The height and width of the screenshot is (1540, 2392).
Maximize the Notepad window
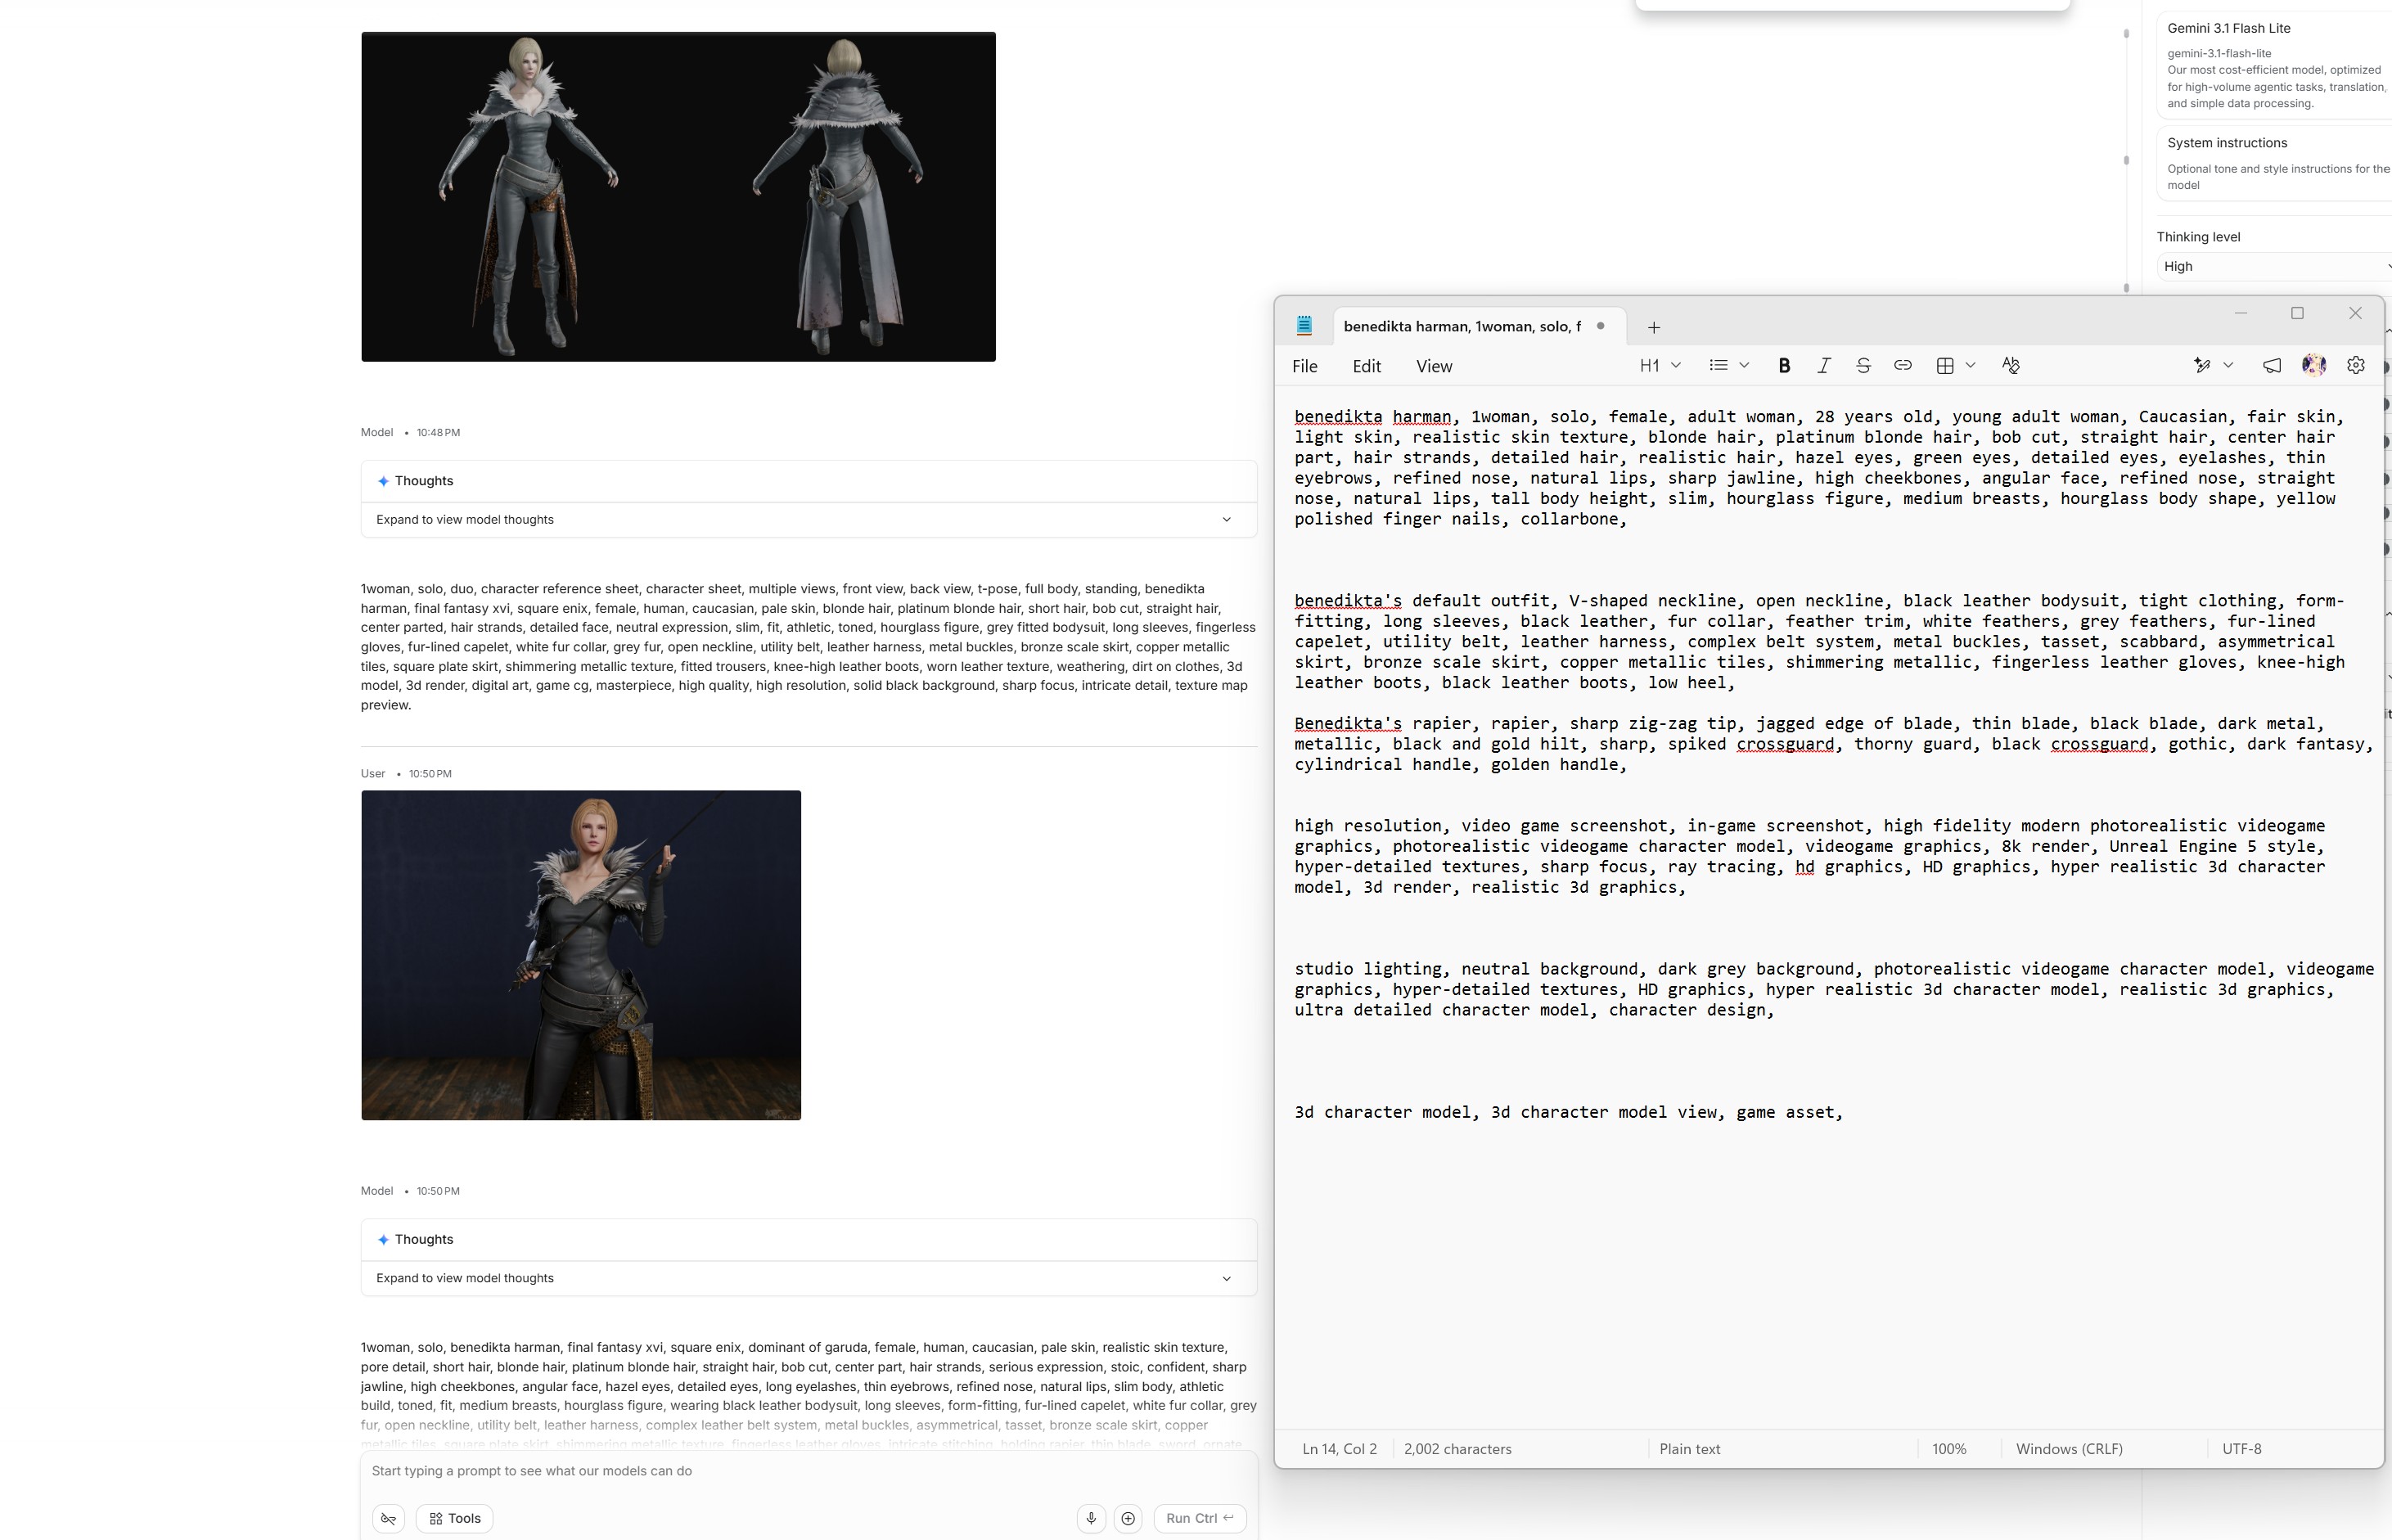[2298, 313]
